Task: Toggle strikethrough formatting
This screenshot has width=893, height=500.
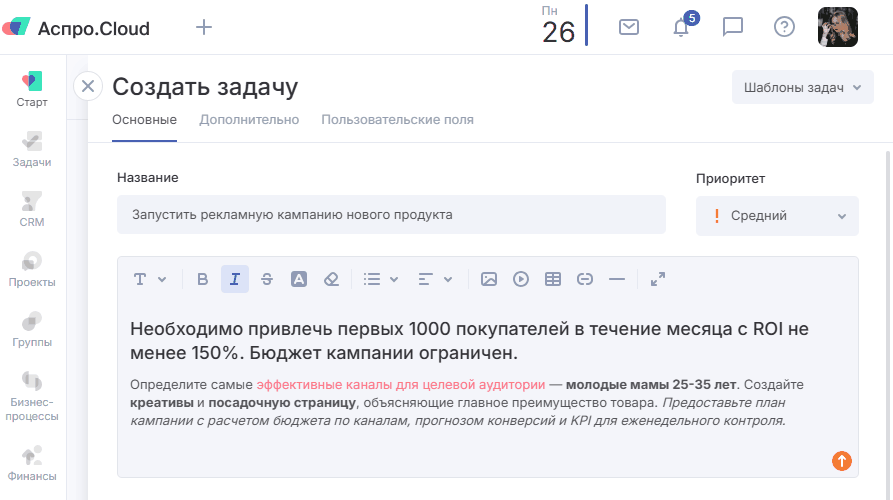Action: click(266, 279)
